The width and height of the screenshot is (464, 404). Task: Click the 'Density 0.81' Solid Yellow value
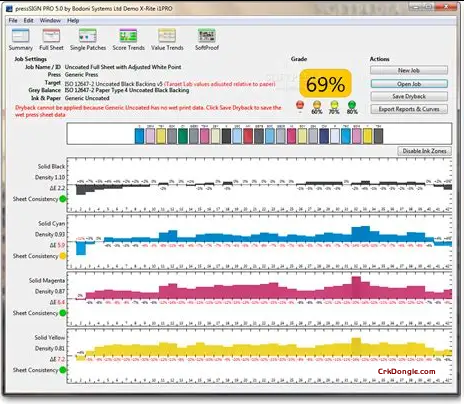pyautogui.click(x=50, y=348)
